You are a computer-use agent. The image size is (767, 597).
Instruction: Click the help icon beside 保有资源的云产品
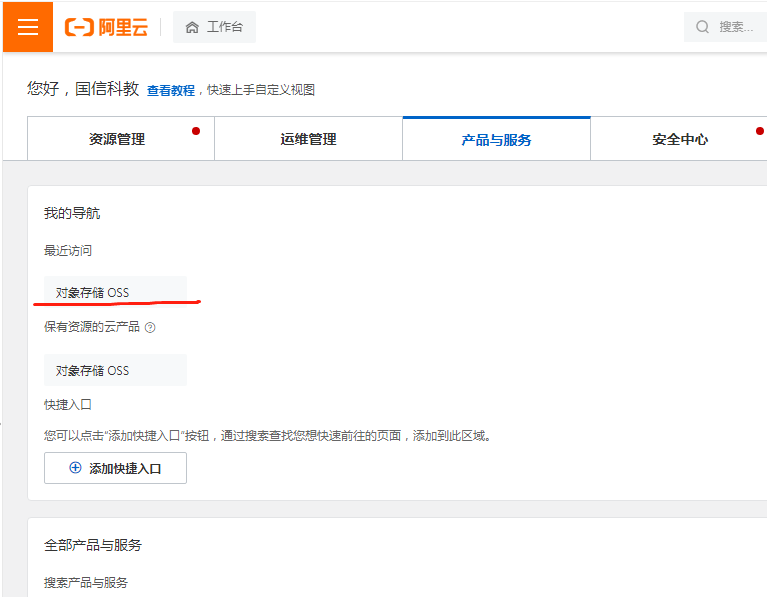click(x=150, y=327)
